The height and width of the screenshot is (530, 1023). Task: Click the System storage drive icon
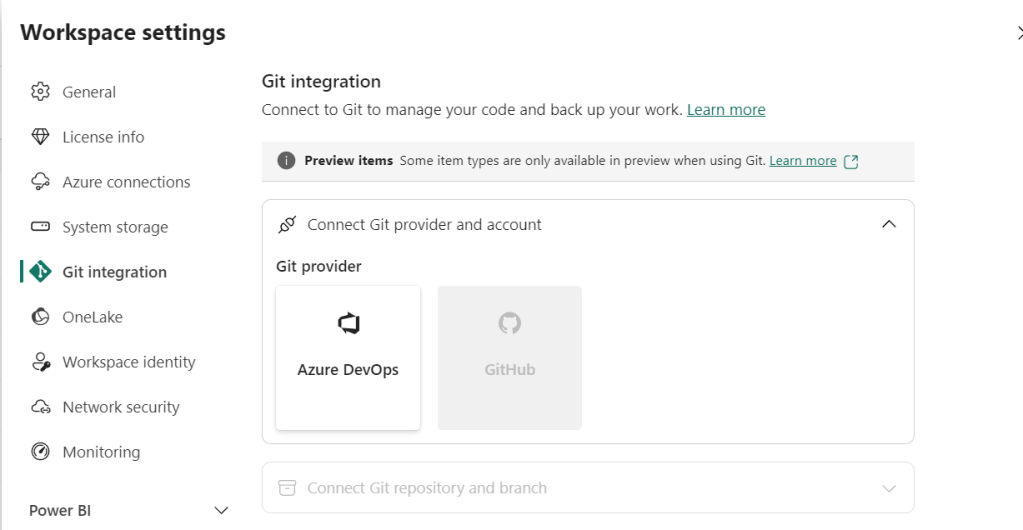coord(40,227)
